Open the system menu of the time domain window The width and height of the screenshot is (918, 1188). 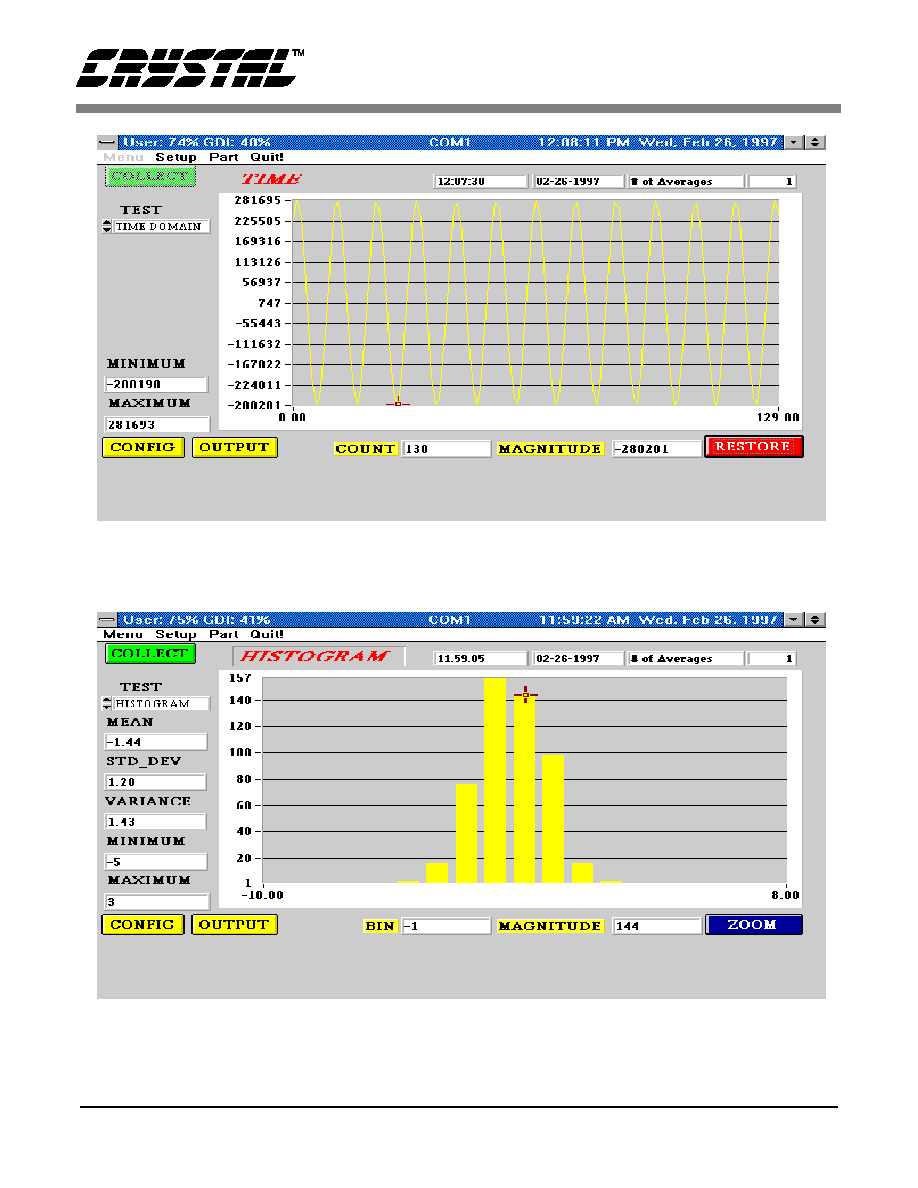pyautogui.click(x=107, y=142)
